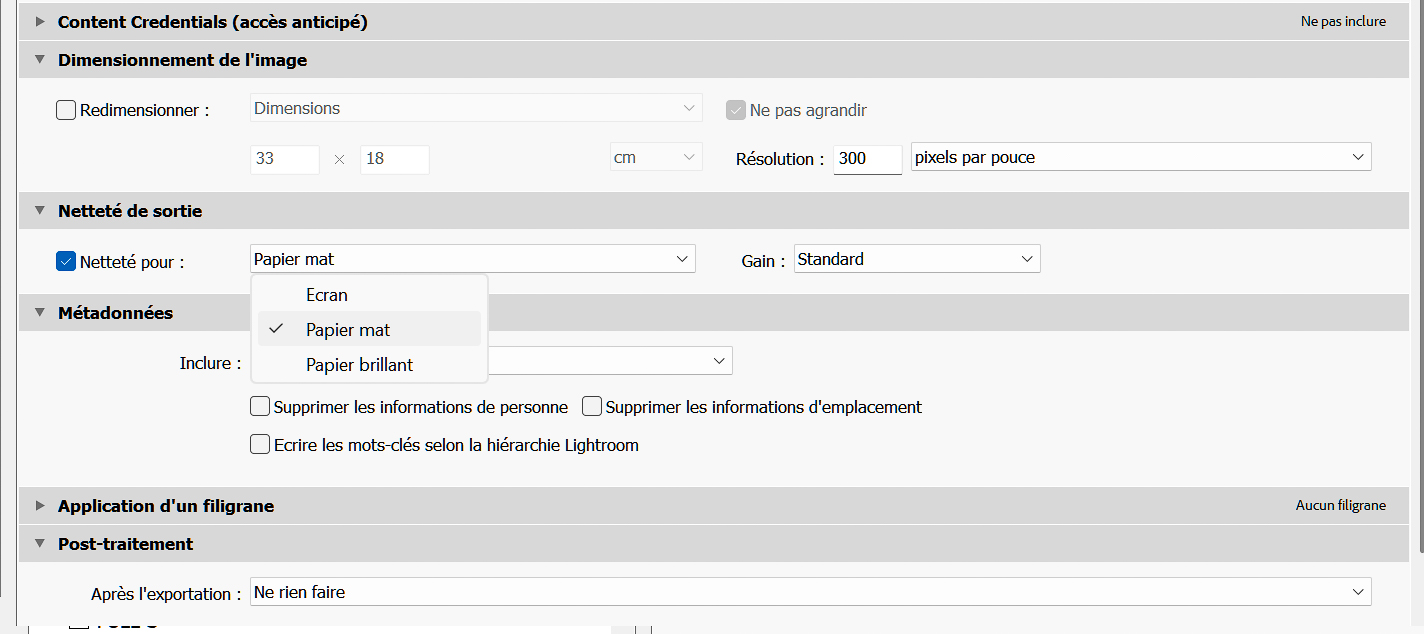Check Supprimer les informations d'emplacement
This screenshot has width=1424, height=634.
click(592, 407)
